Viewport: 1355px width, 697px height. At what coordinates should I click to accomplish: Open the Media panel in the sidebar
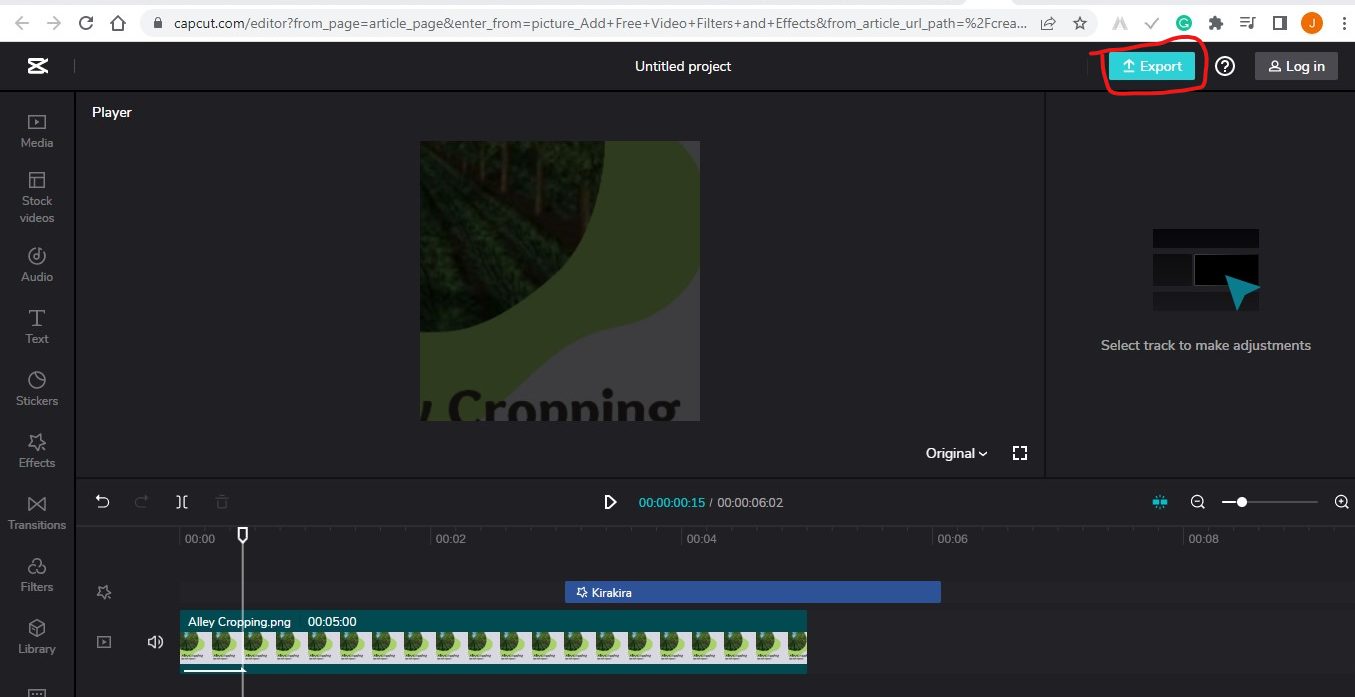[x=36, y=130]
